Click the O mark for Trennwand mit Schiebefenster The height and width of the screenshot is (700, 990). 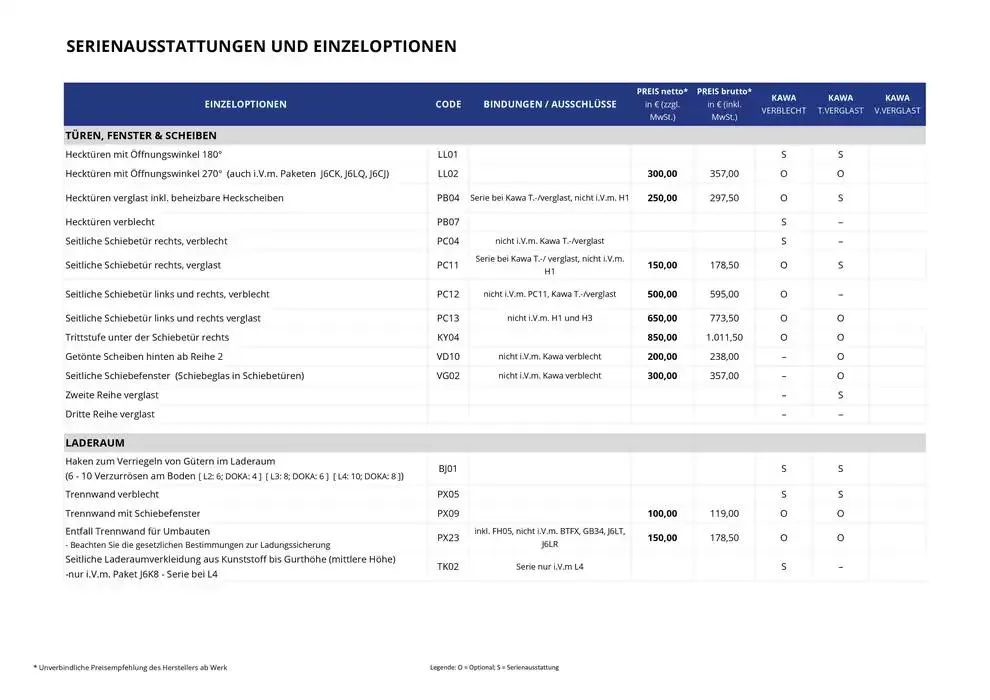783,513
